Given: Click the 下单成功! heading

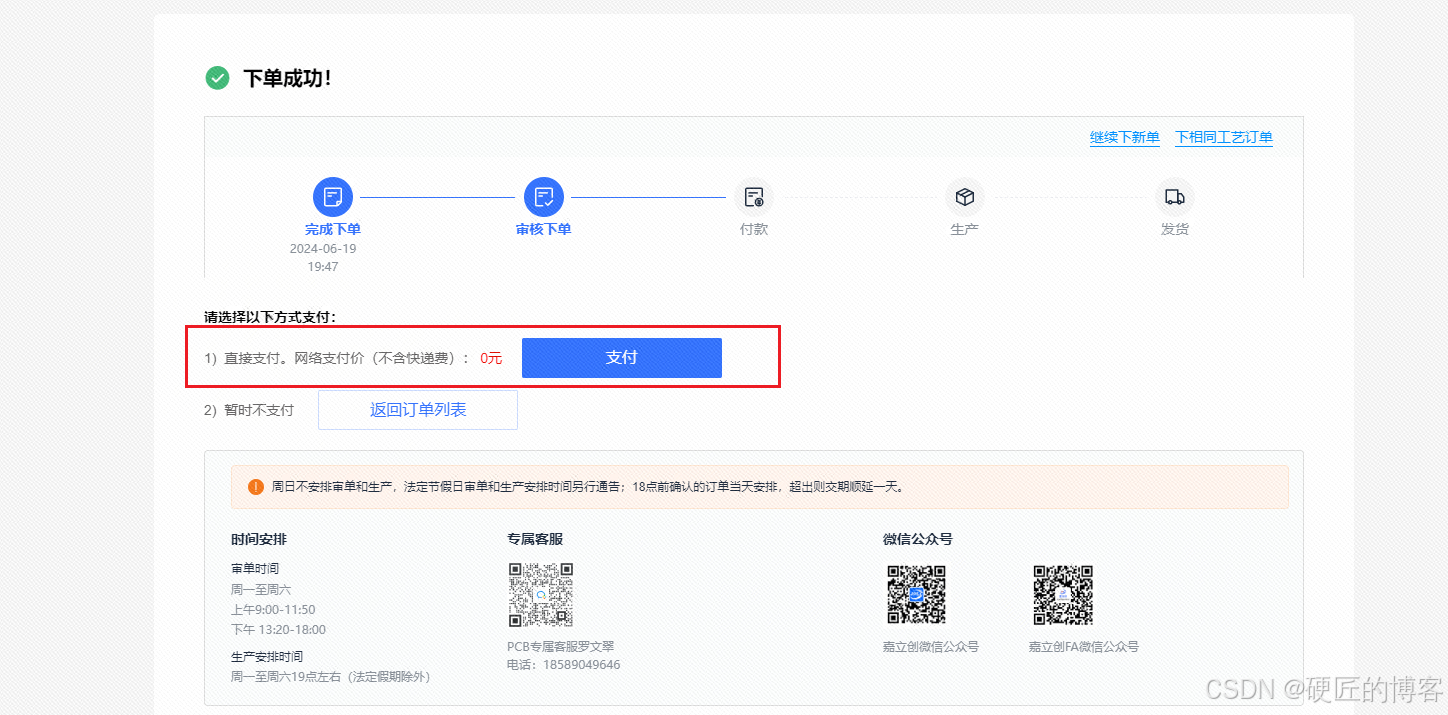Looking at the screenshot, I should [x=287, y=78].
